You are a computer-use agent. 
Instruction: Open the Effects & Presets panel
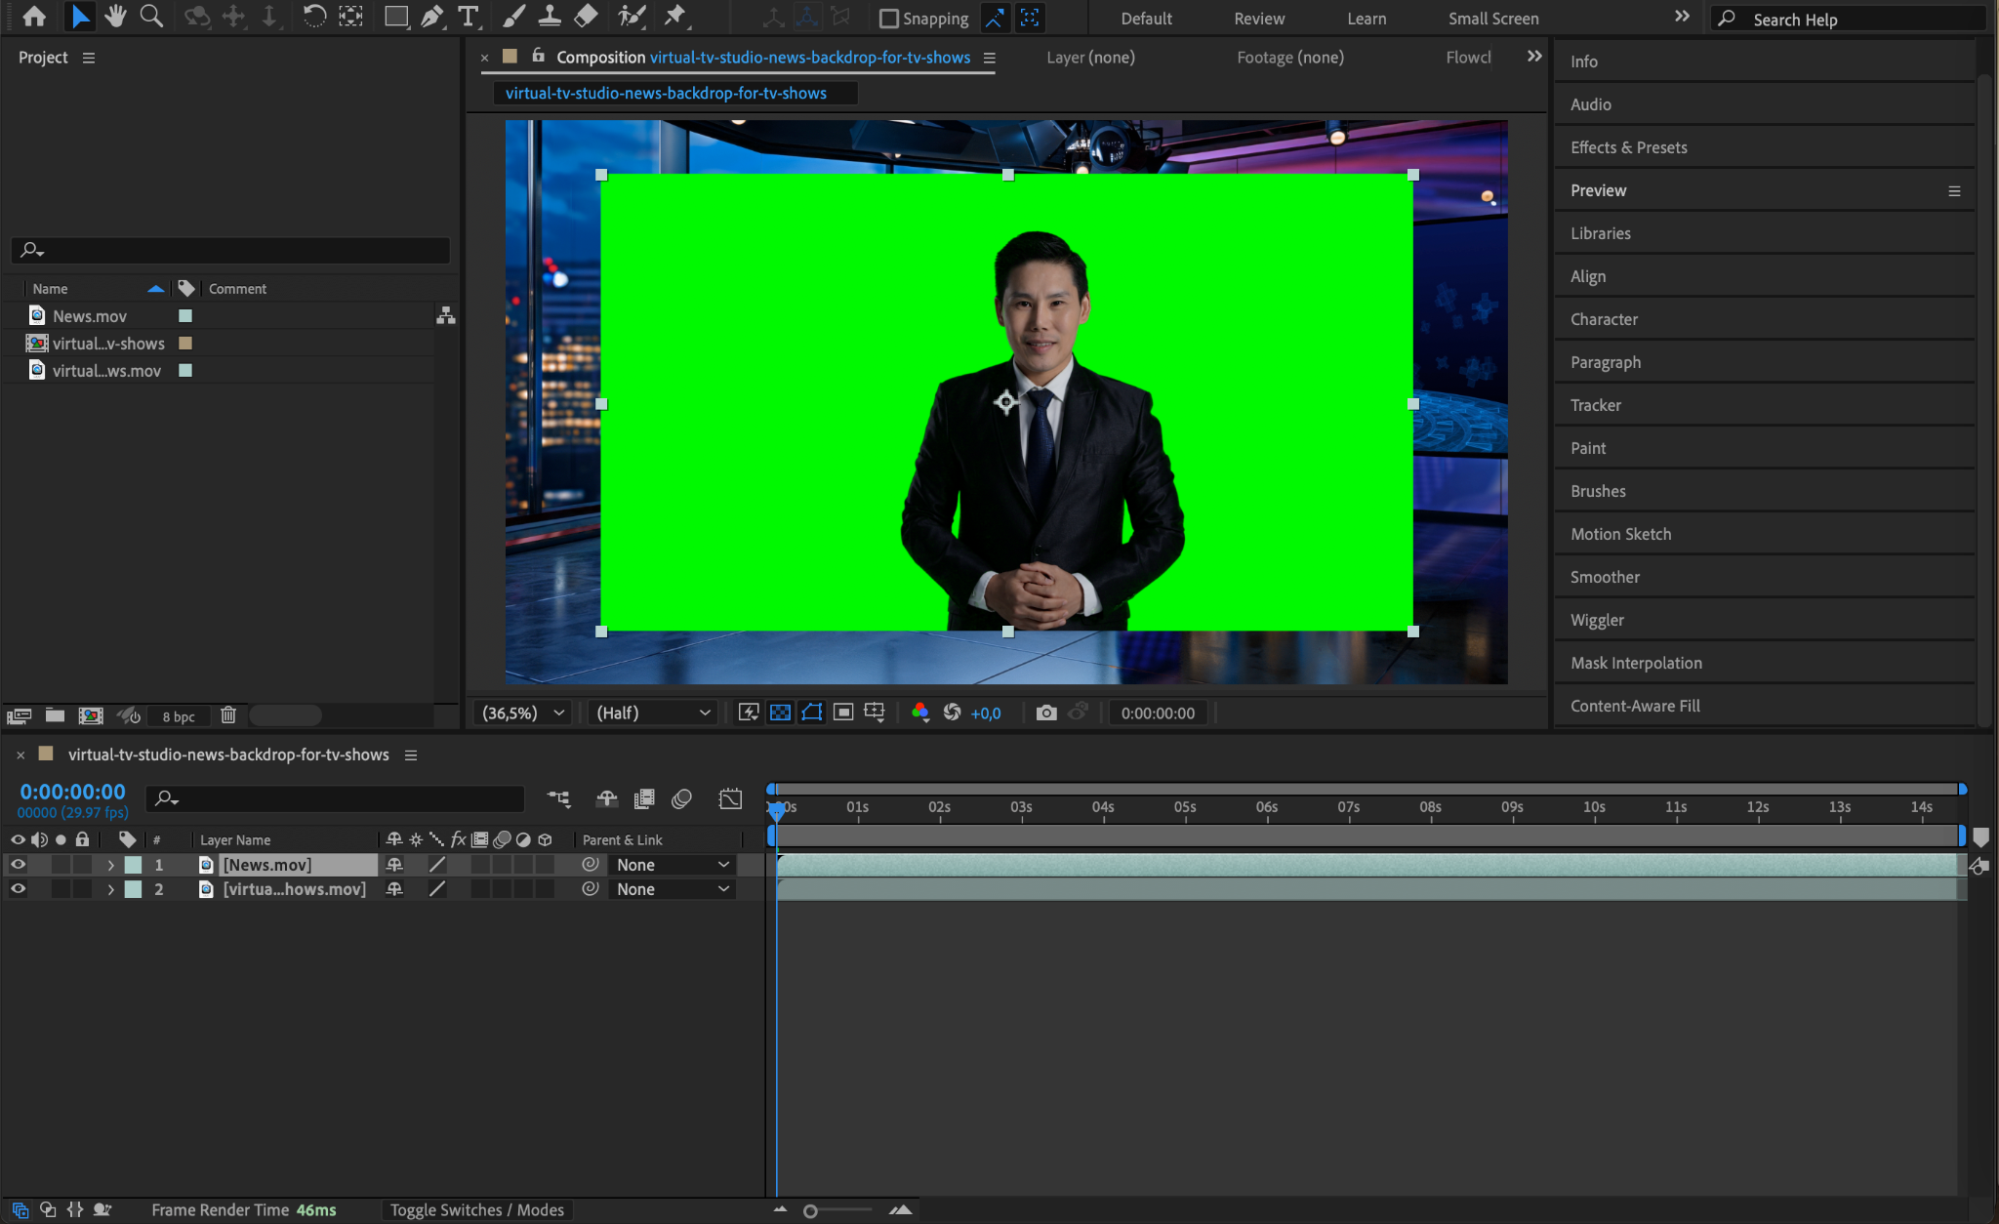point(1628,147)
